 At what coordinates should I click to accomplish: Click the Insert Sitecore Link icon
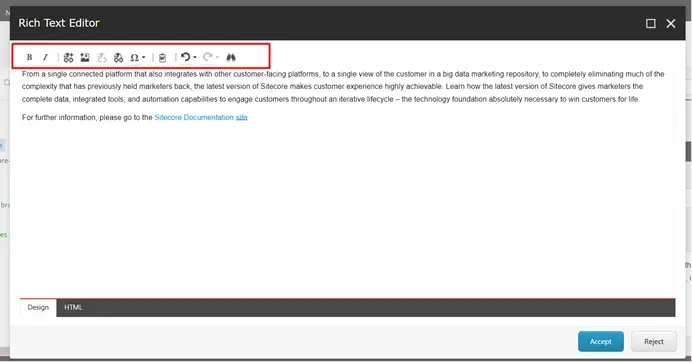coord(68,57)
